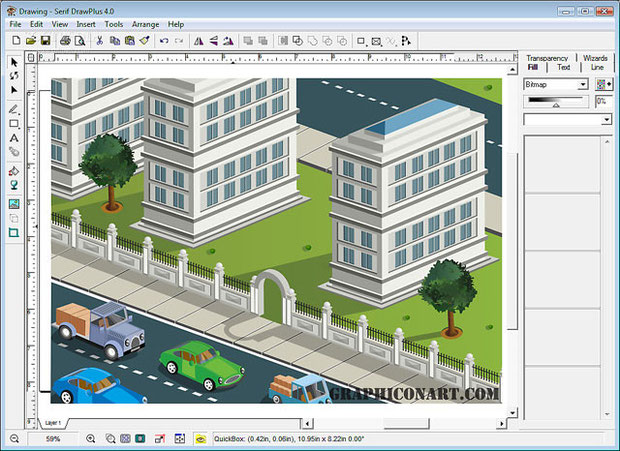Switch to the Transparency tab

(x=547, y=58)
